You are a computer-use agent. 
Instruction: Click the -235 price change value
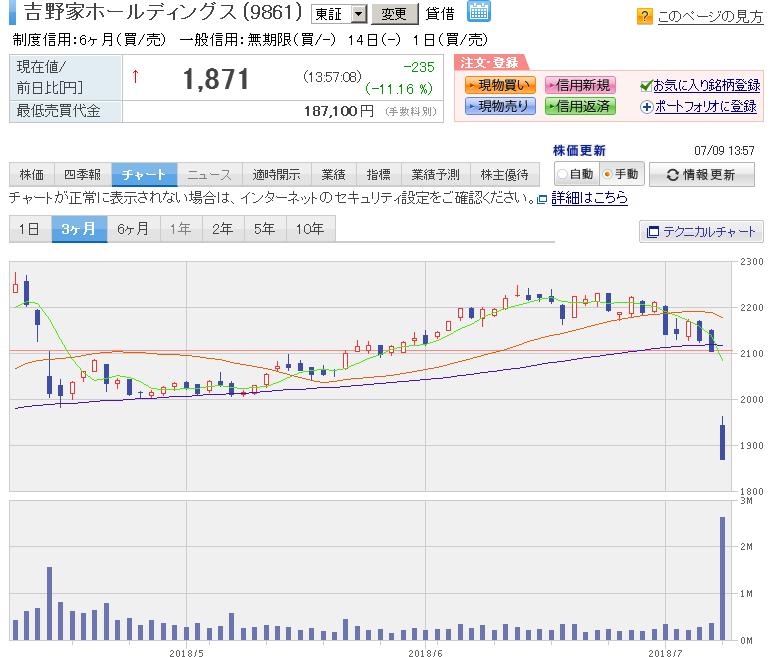point(419,67)
